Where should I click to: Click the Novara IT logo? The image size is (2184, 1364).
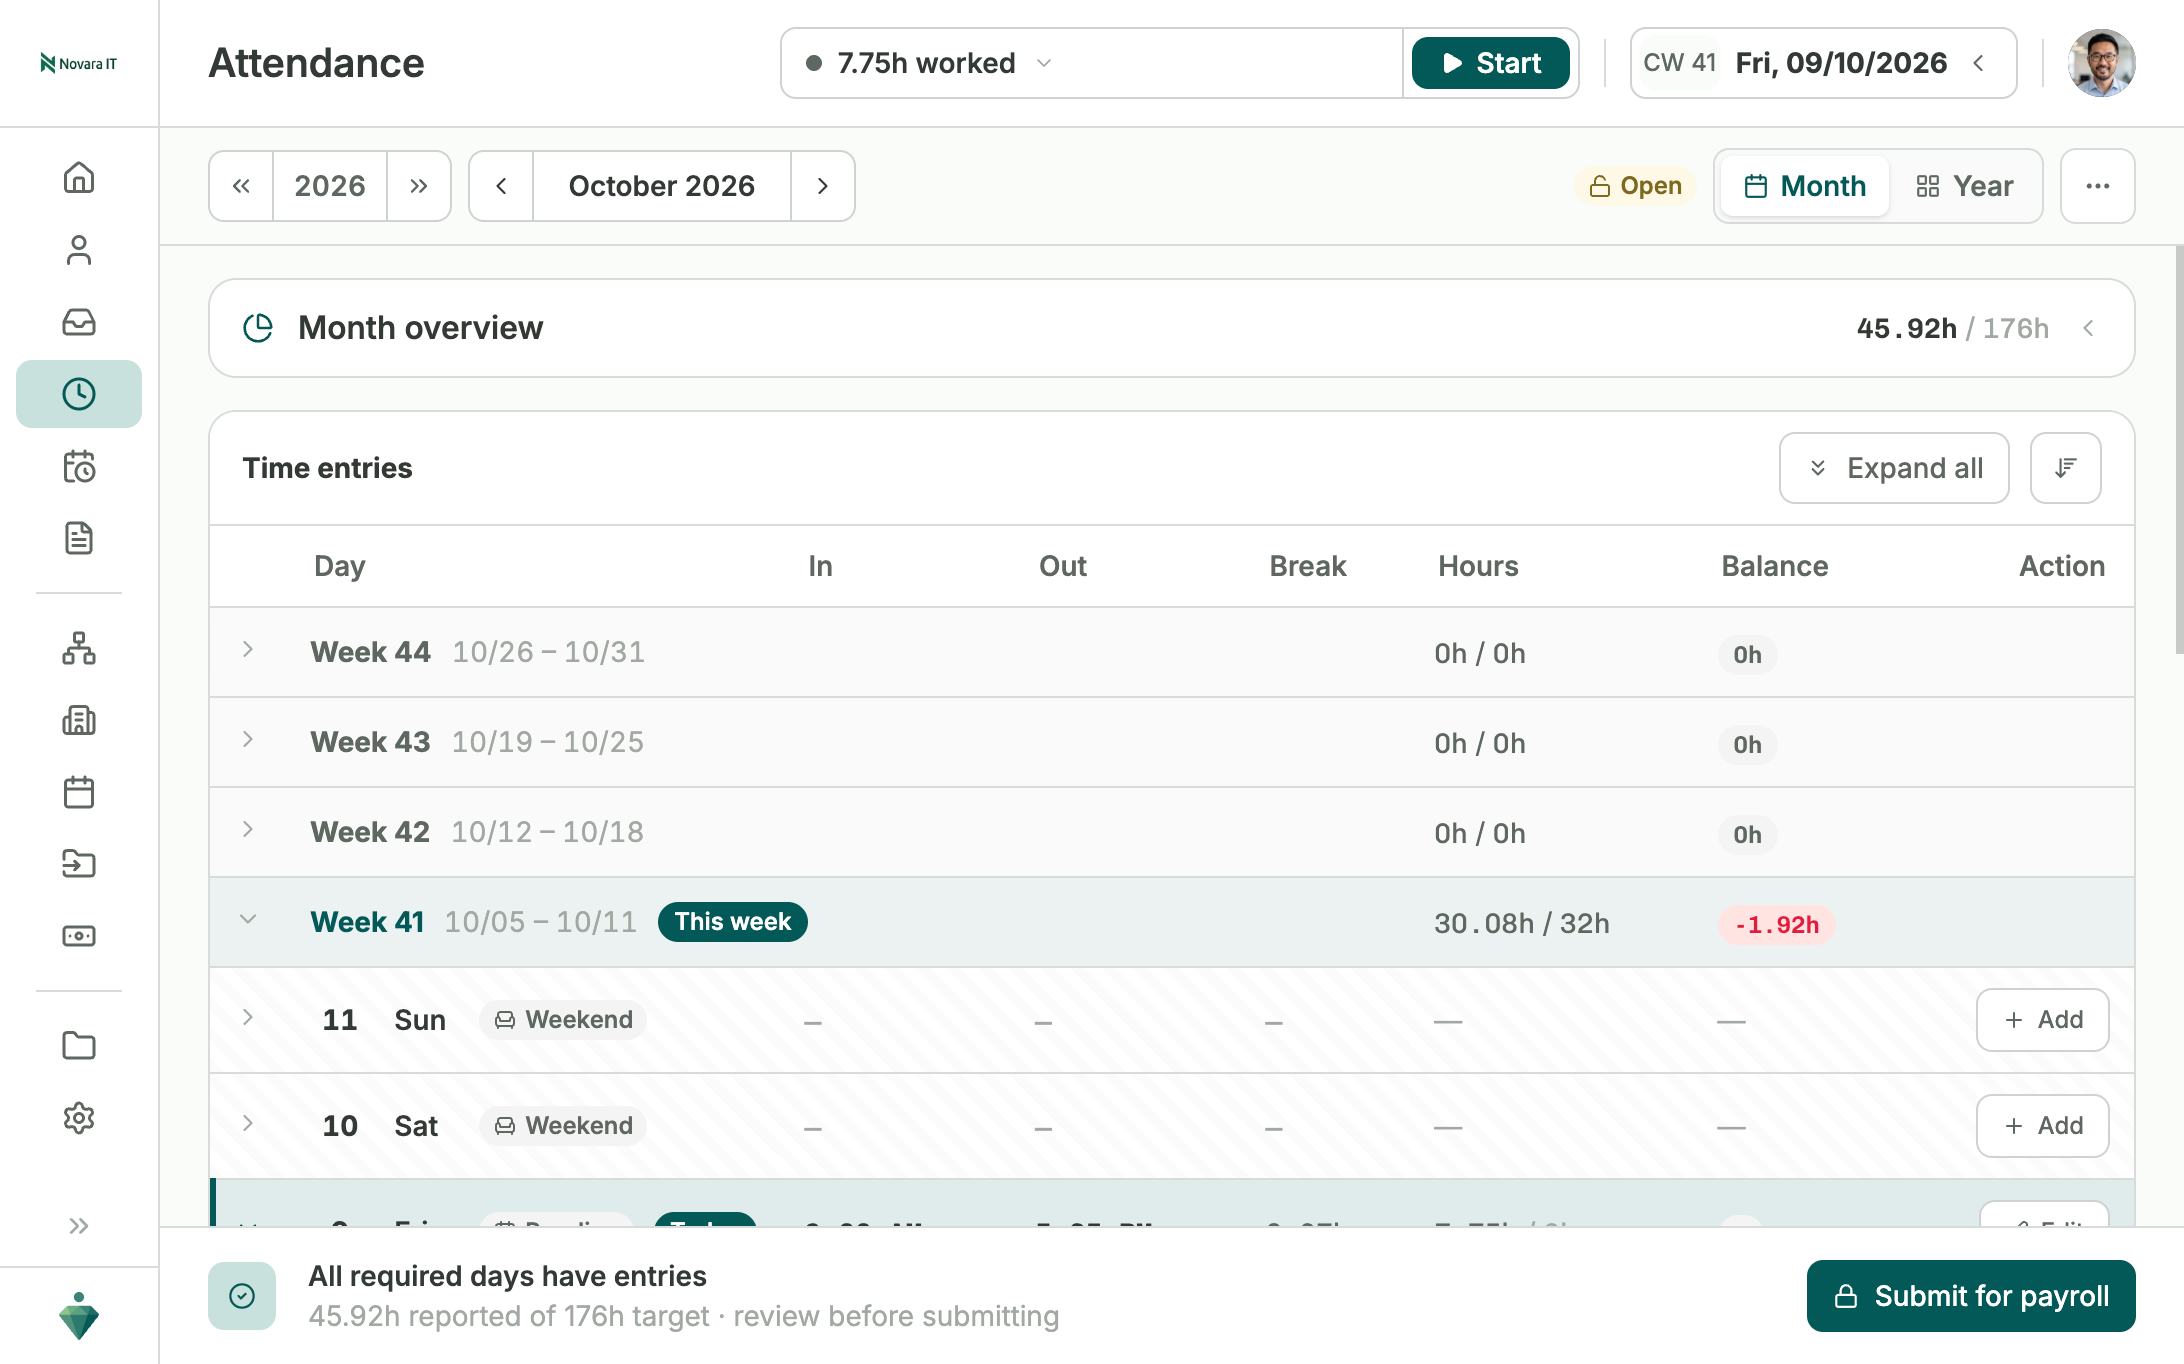point(79,64)
